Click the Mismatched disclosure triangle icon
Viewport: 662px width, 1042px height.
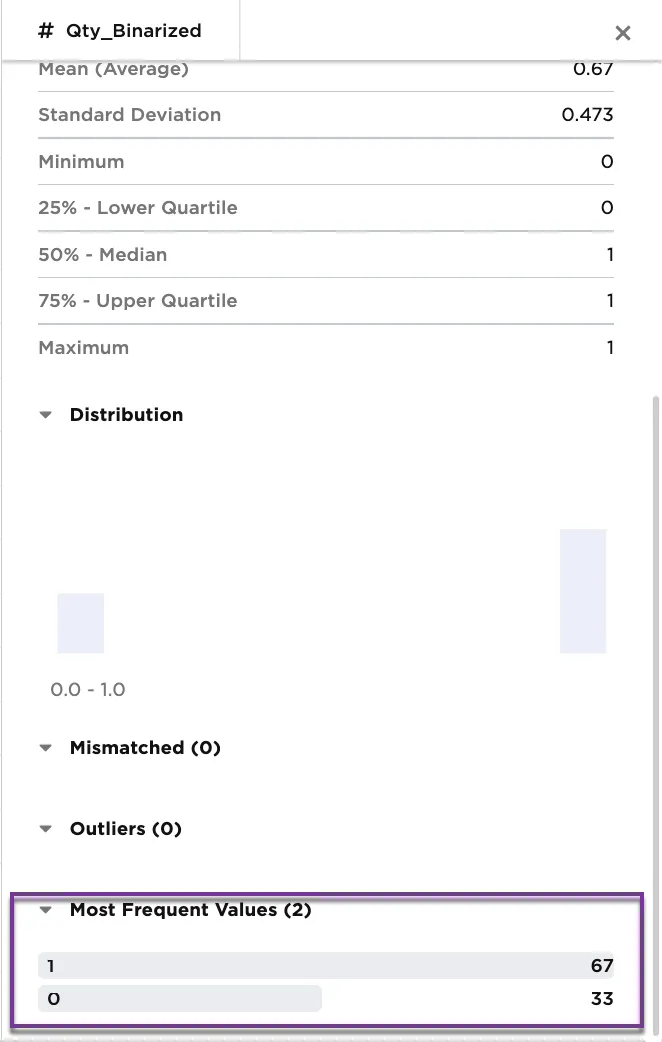coord(45,747)
